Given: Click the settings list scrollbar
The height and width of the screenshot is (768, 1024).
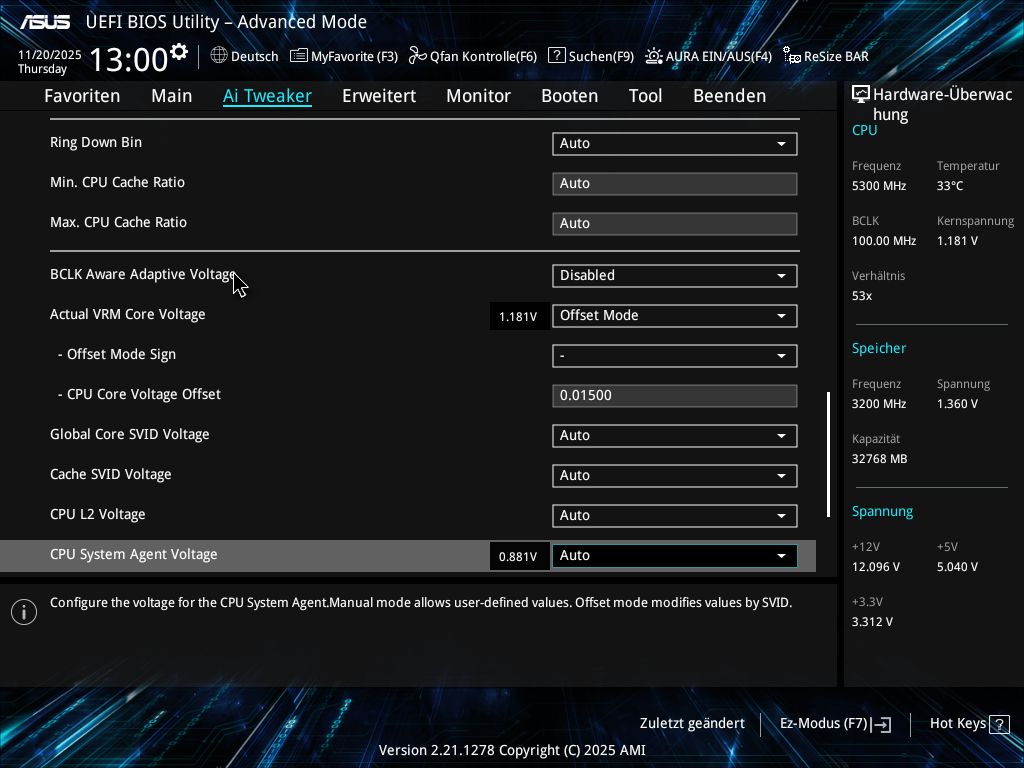Looking at the screenshot, I should pyautogui.click(x=829, y=455).
